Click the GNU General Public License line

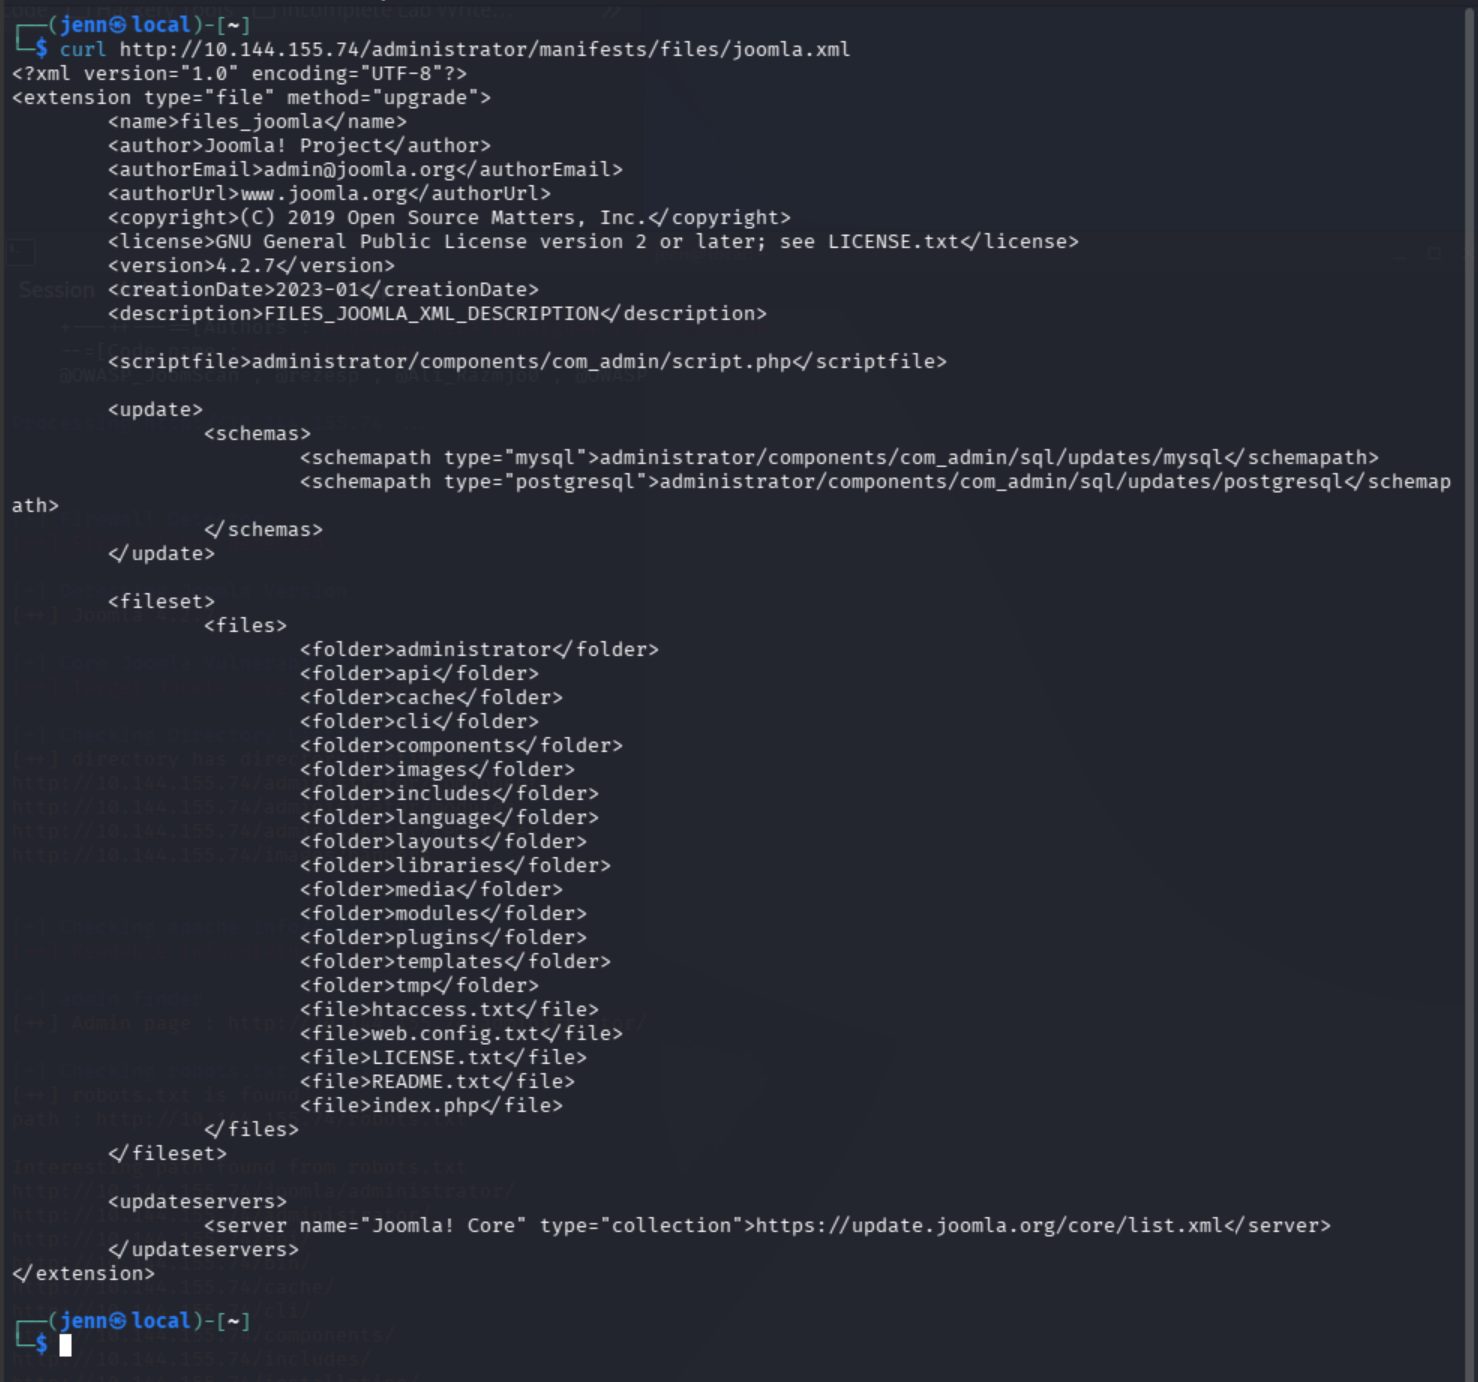point(593,241)
